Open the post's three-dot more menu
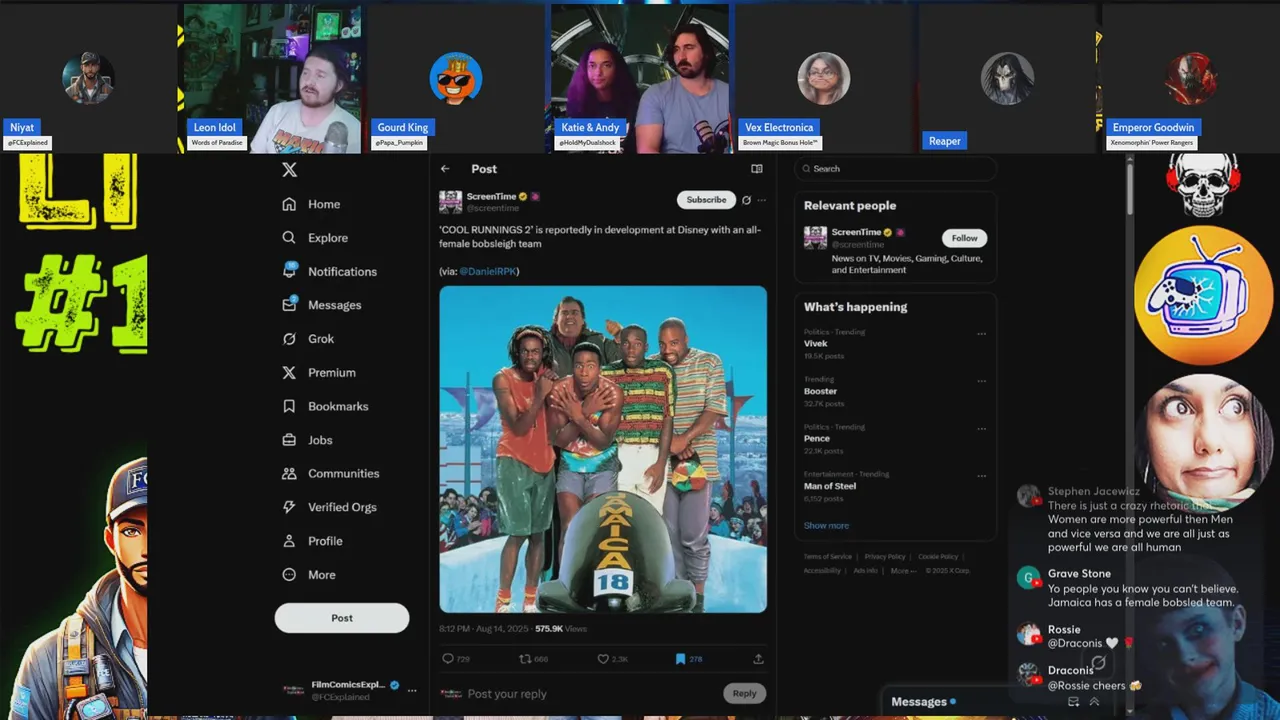 coord(761,200)
